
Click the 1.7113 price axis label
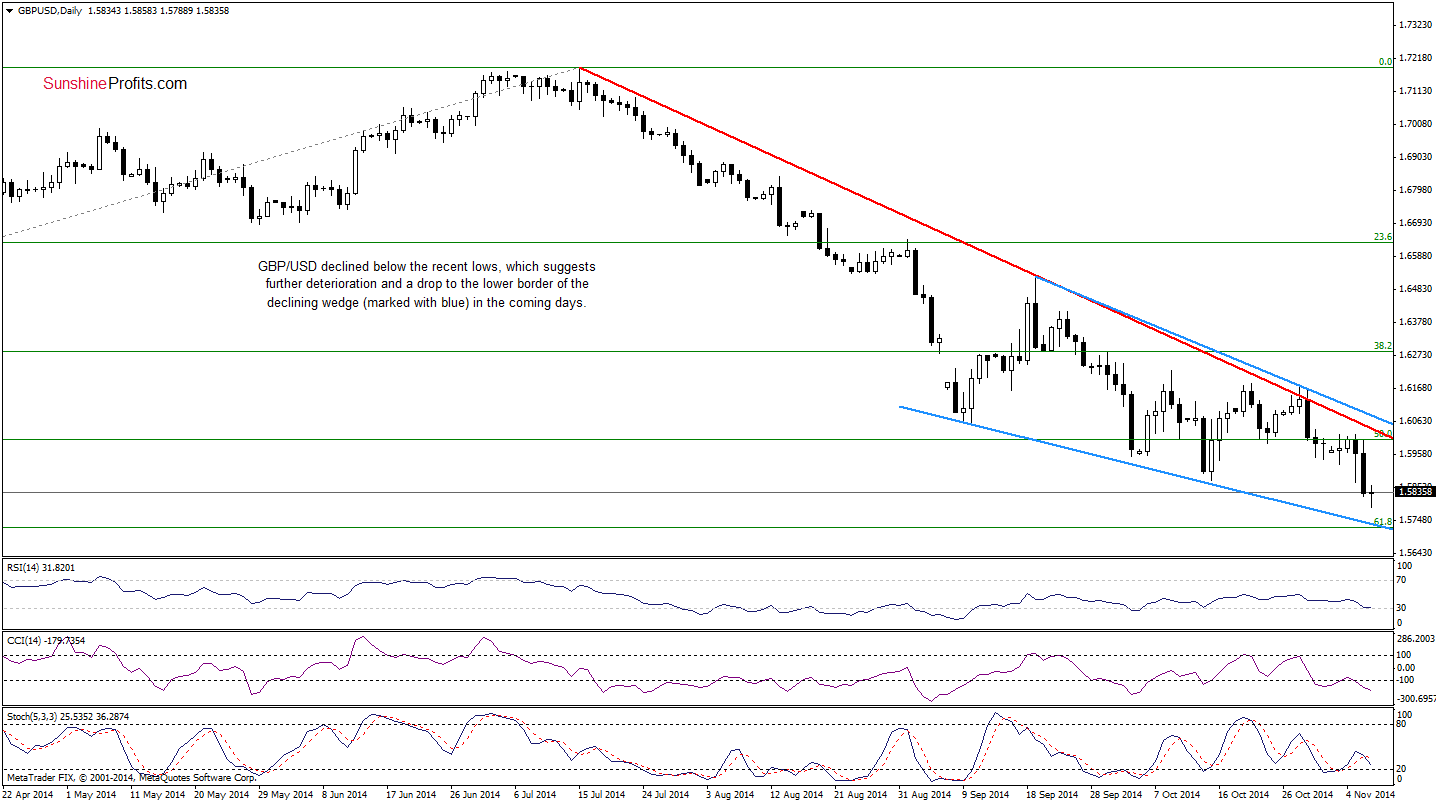click(1415, 90)
